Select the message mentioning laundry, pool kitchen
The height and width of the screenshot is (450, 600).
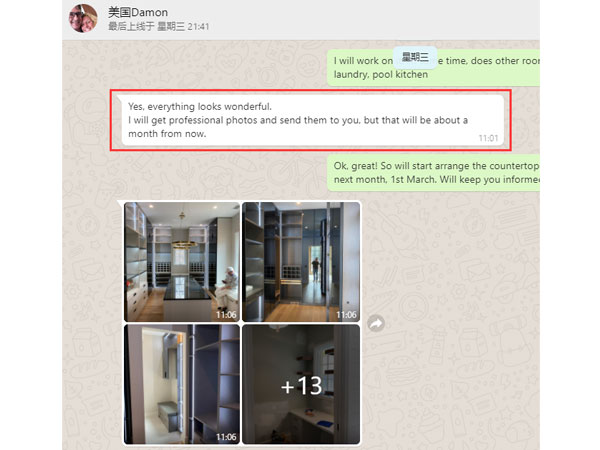(x=433, y=68)
